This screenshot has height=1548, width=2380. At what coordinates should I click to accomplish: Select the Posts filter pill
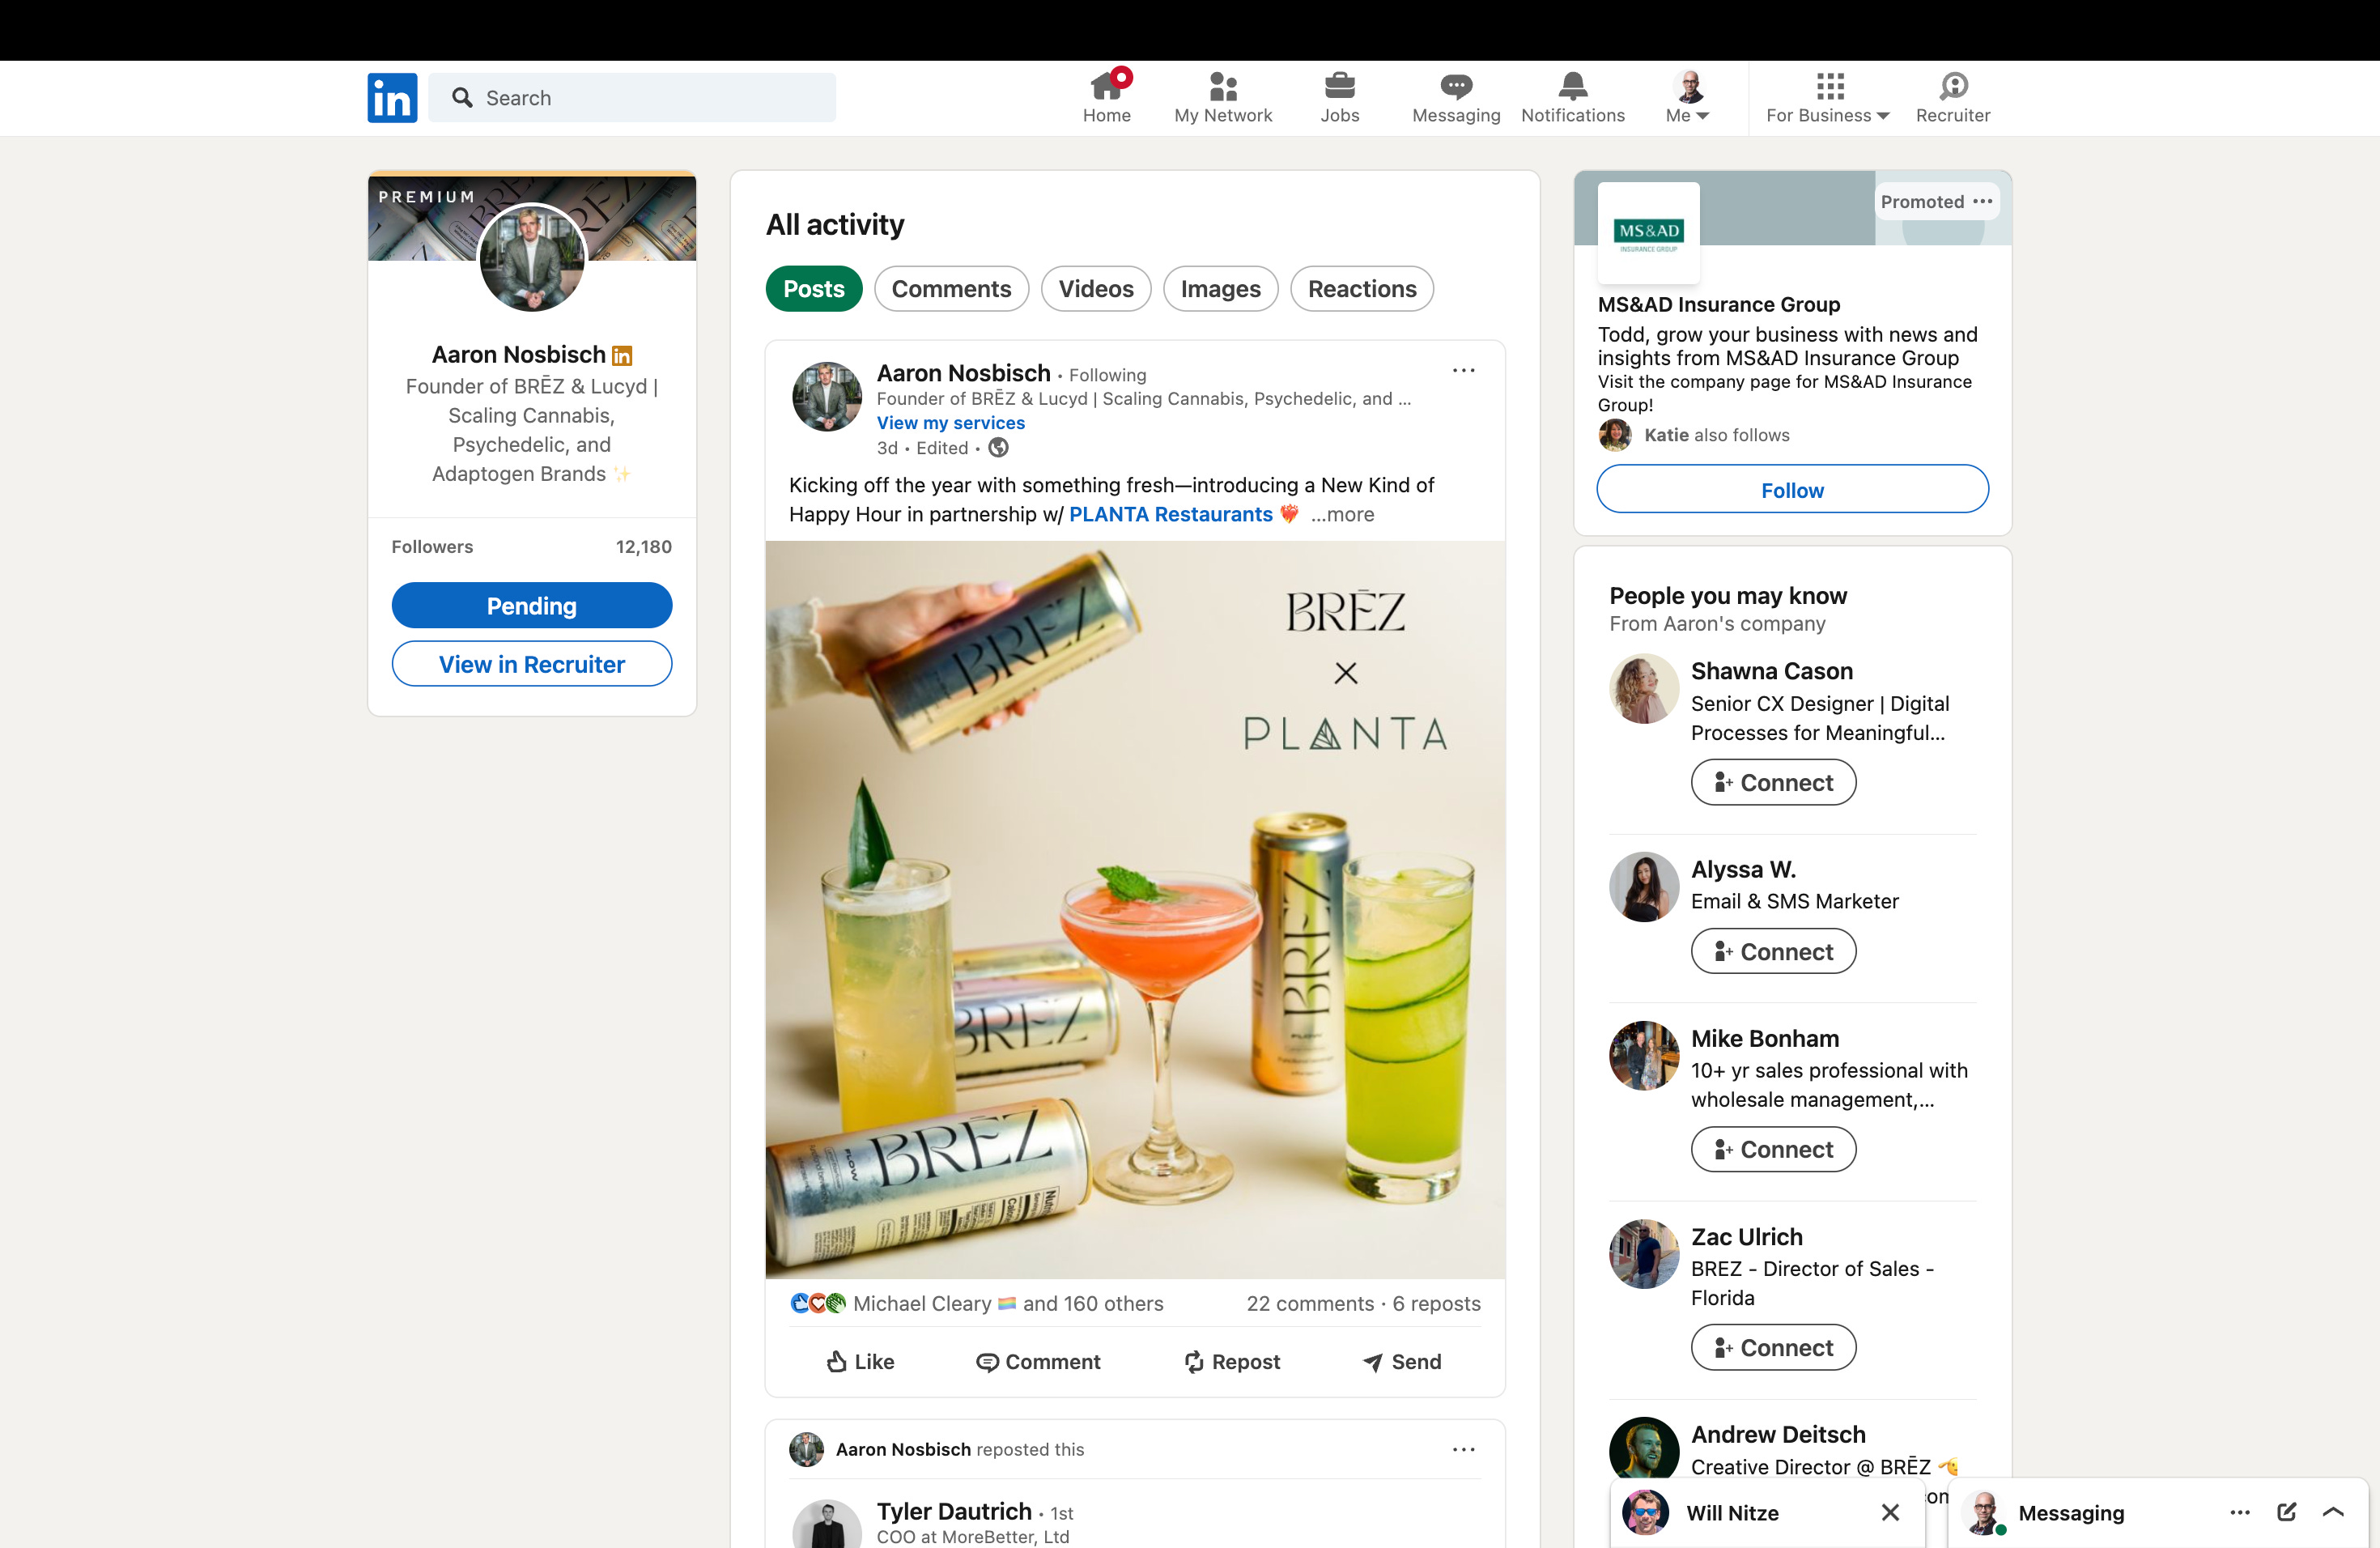coord(813,289)
